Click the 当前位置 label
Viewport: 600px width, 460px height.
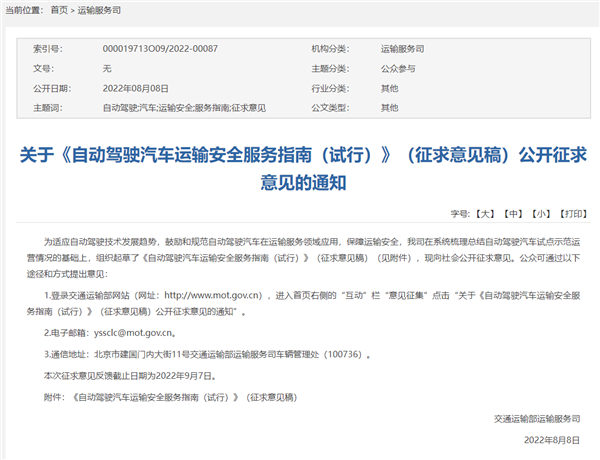click(x=24, y=10)
